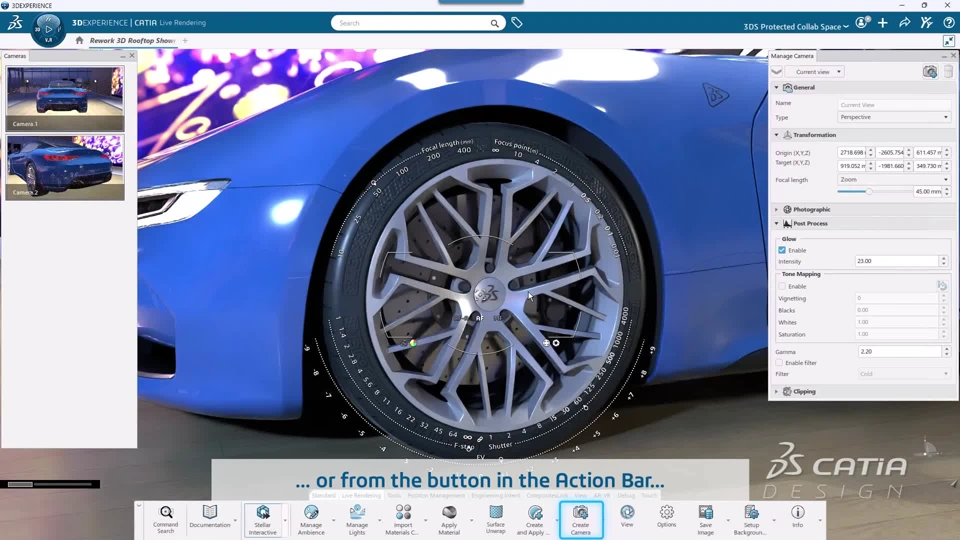The width and height of the screenshot is (960, 540).
Task: Expand the Photographic section
Action: pos(776,209)
